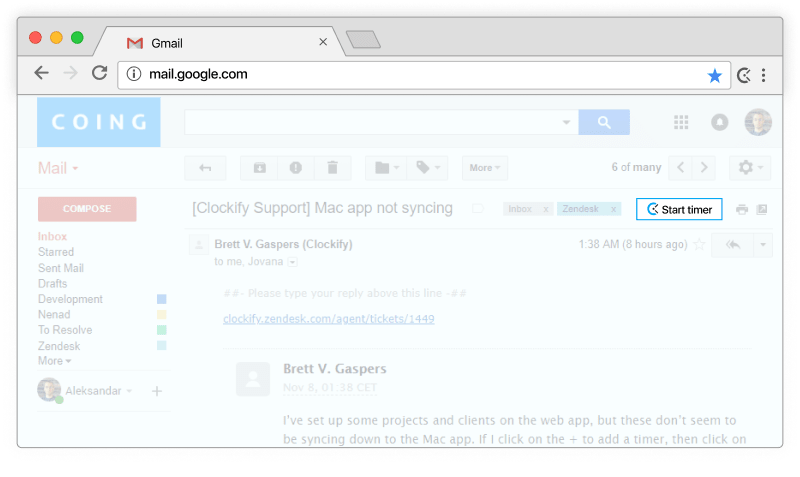Viewport: 800px width, 477px height.
Task: Archive the email with the archive icon
Action: pos(259,168)
